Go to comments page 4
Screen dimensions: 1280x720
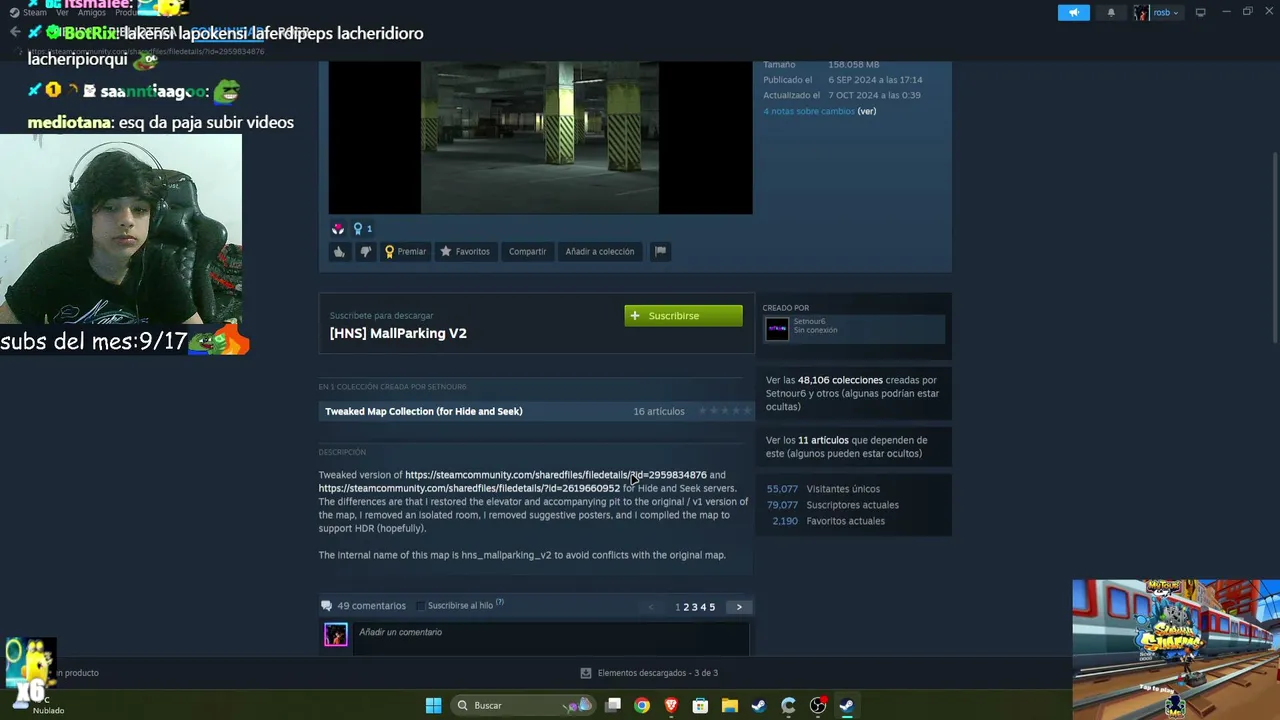(x=704, y=607)
